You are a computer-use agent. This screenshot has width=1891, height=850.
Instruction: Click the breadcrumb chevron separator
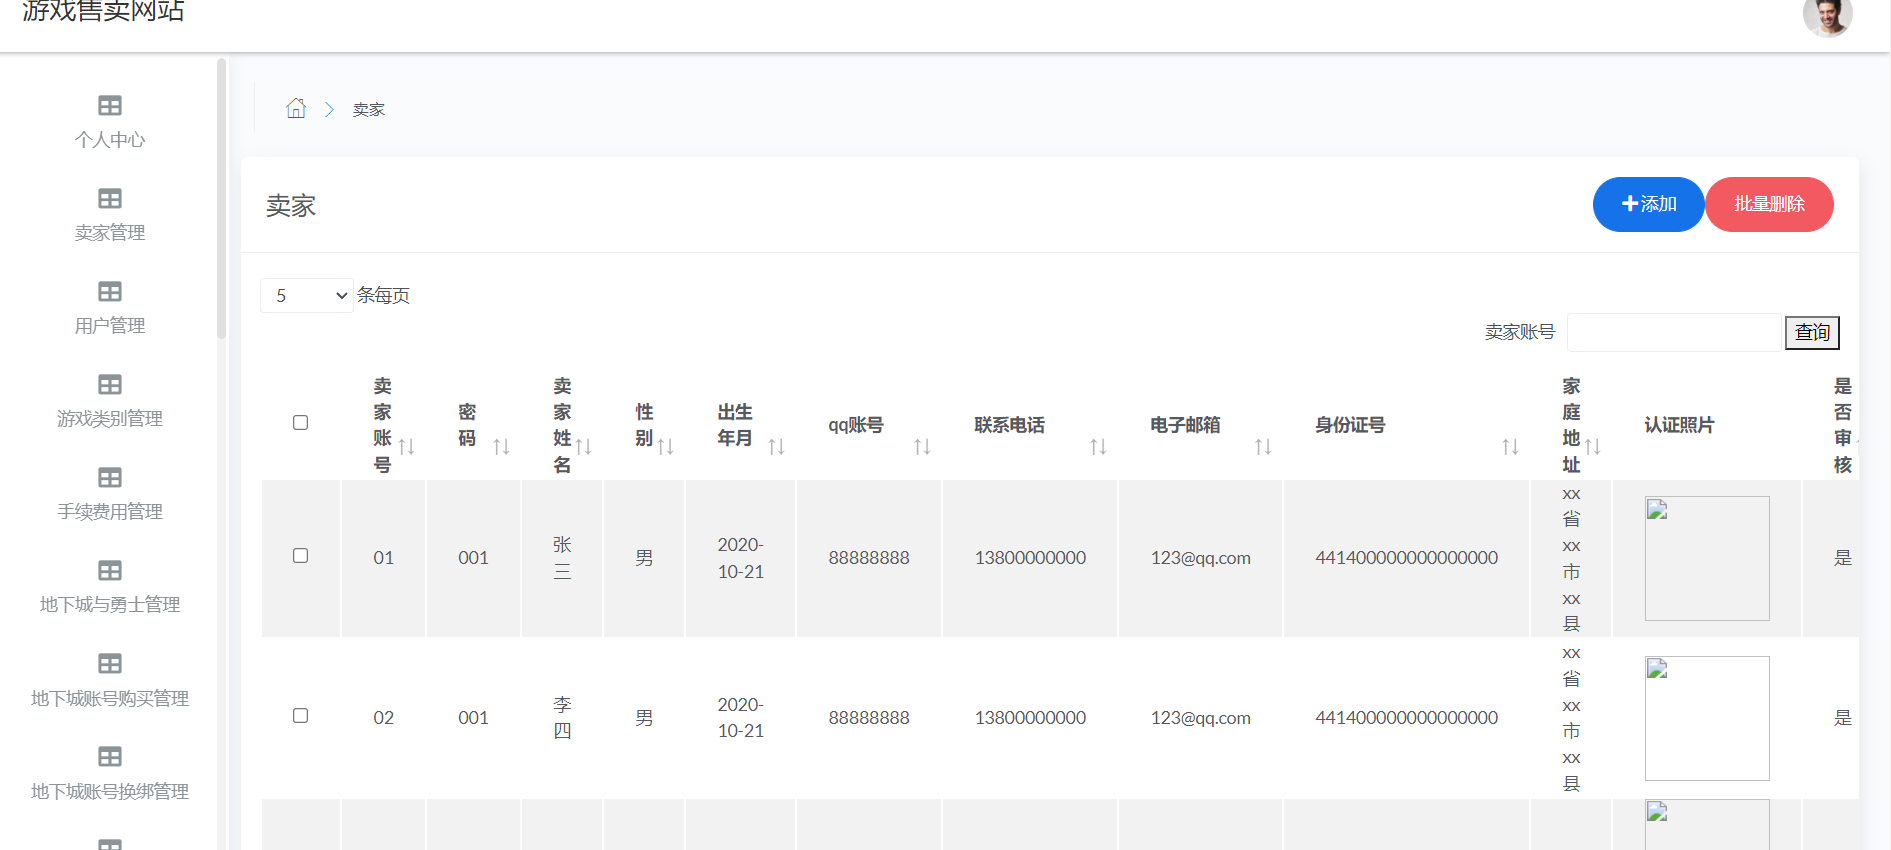(x=329, y=109)
